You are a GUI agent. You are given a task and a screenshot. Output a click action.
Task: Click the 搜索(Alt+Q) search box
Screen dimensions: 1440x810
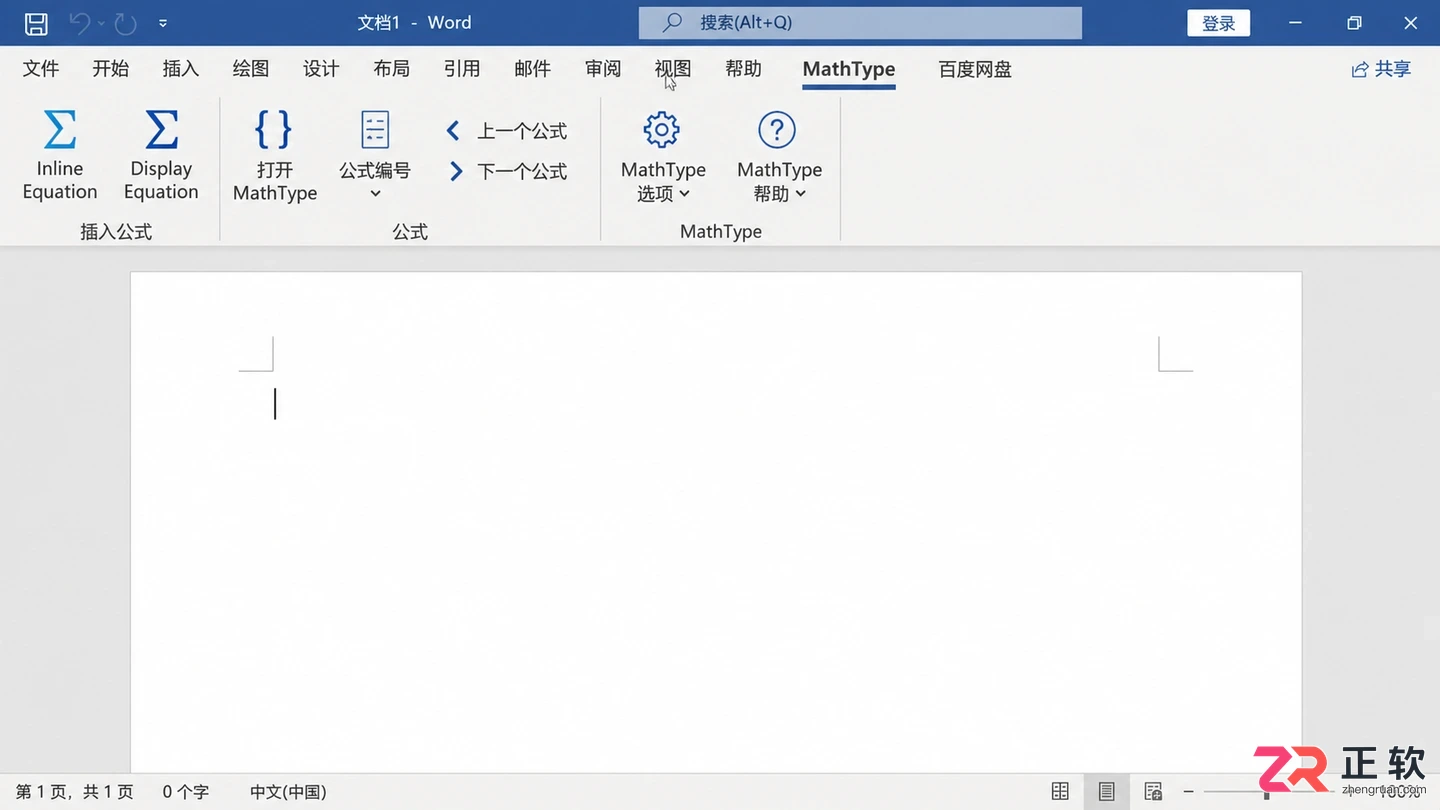(x=860, y=23)
